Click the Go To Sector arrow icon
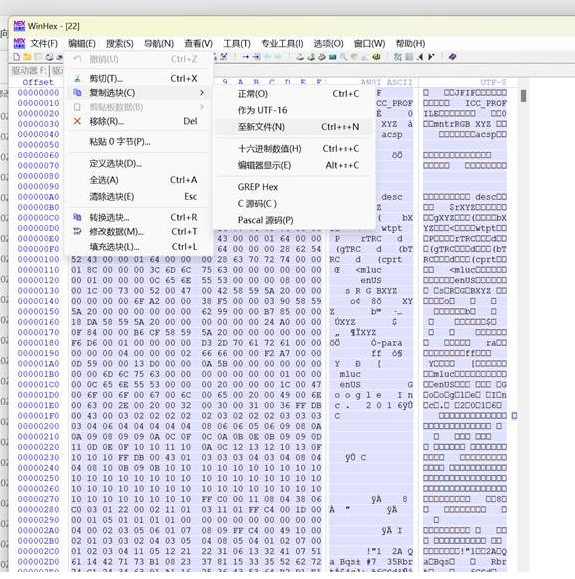This screenshot has width=575, height=579. pyautogui.click(x=256, y=56)
